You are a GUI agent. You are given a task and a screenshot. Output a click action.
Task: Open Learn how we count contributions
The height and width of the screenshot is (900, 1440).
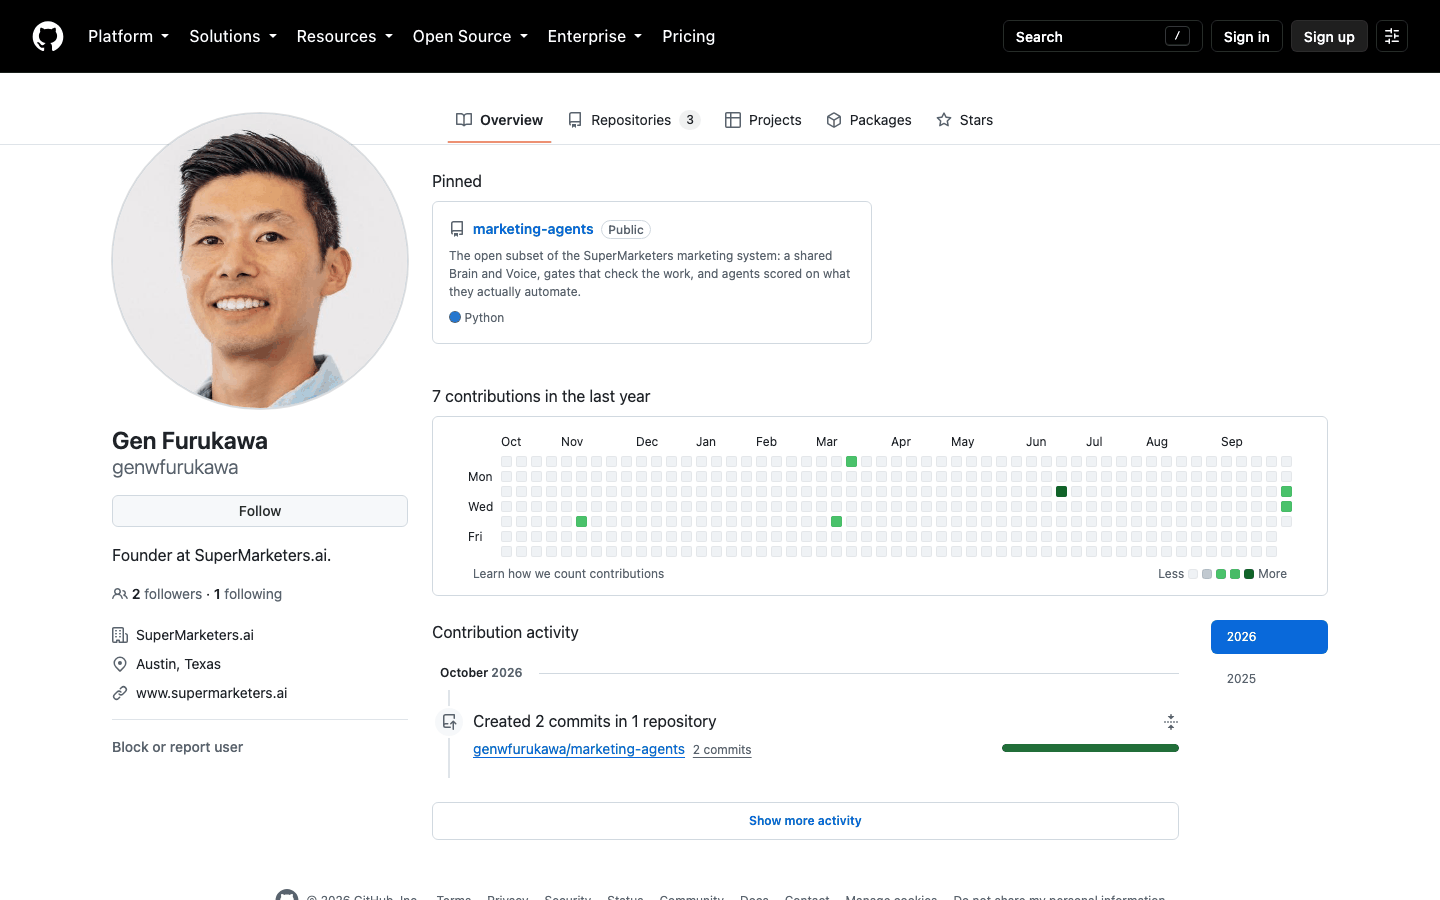(568, 574)
